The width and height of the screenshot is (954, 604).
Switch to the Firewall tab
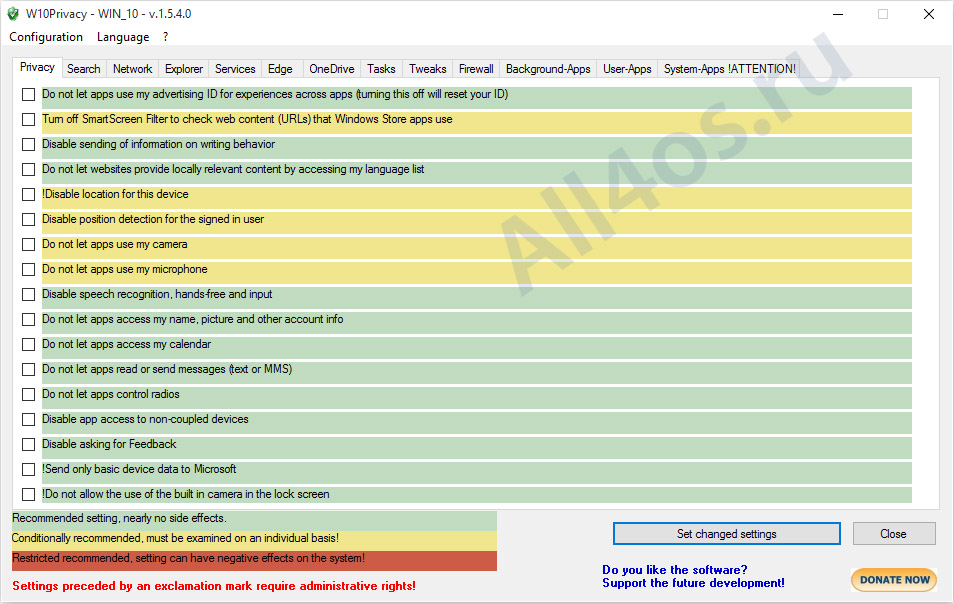pos(476,69)
